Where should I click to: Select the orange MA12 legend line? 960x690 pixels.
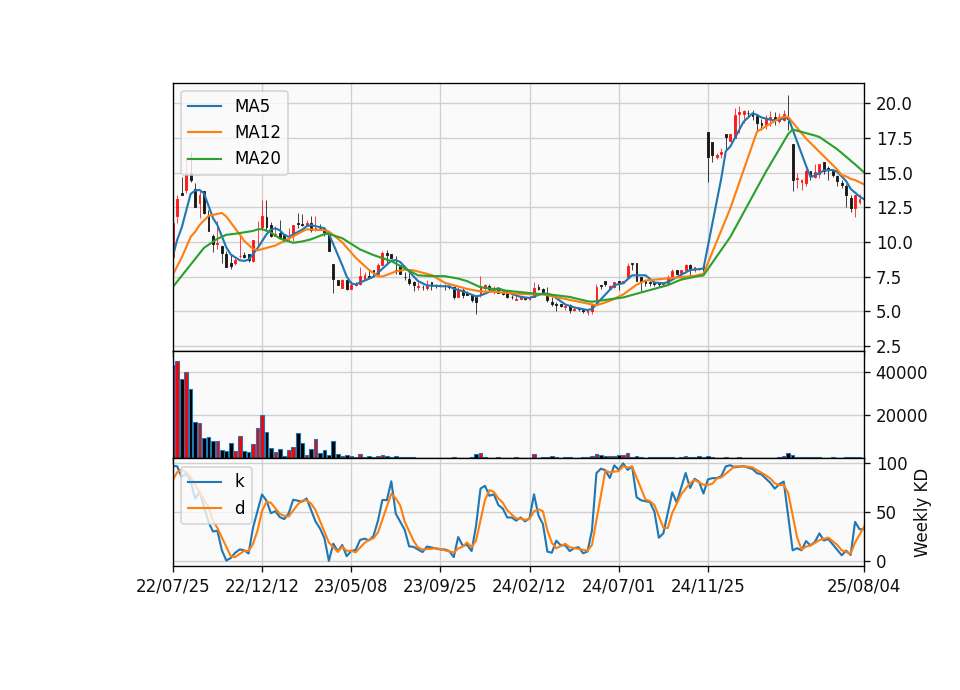coord(204,132)
